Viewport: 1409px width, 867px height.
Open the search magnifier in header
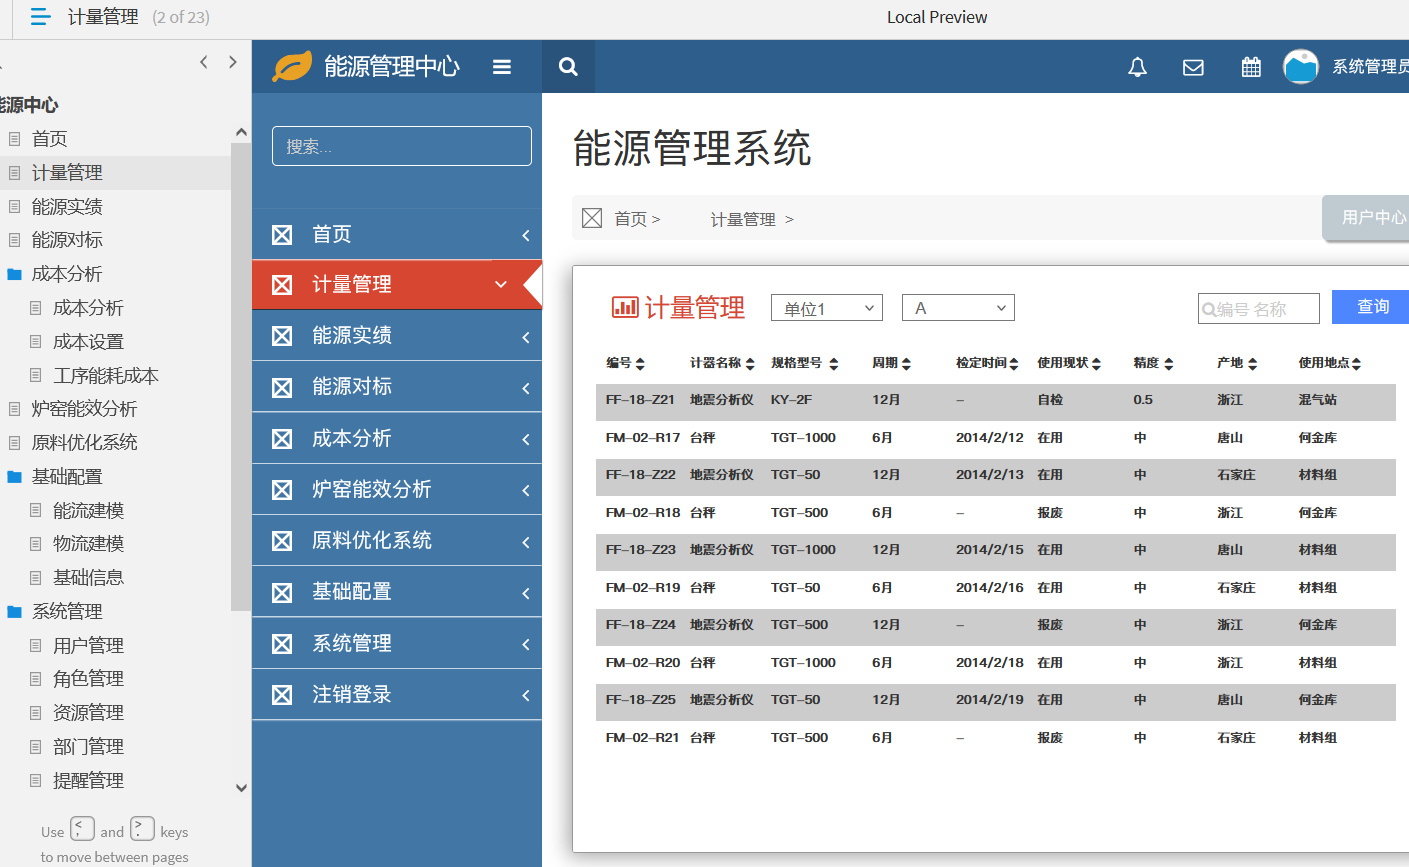(x=568, y=67)
